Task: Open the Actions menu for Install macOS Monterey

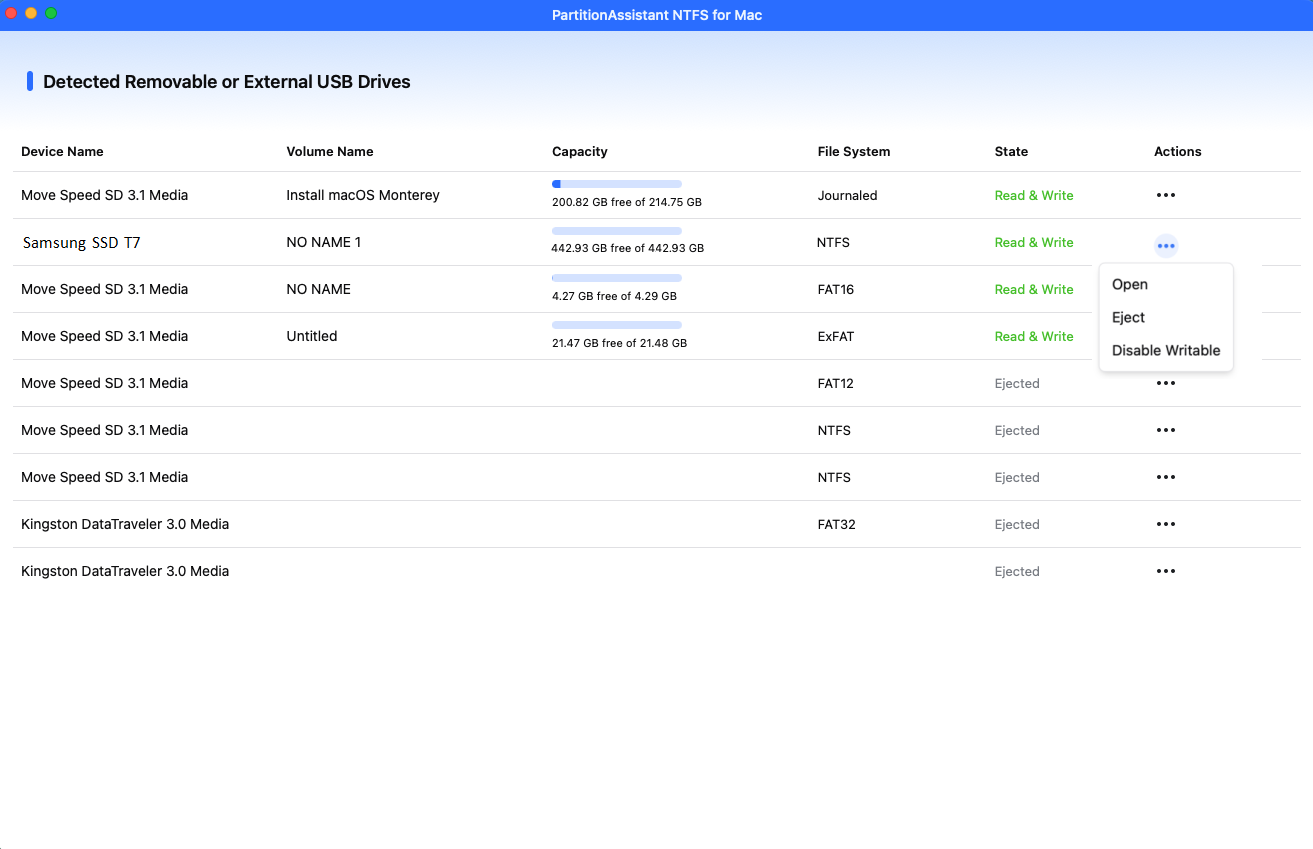Action: click(x=1165, y=195)
